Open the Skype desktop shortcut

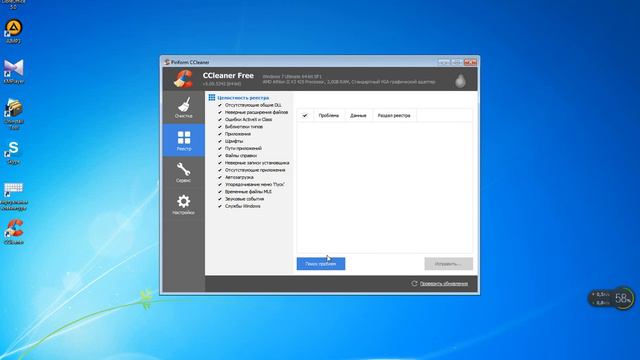click(x=13, y=152)
